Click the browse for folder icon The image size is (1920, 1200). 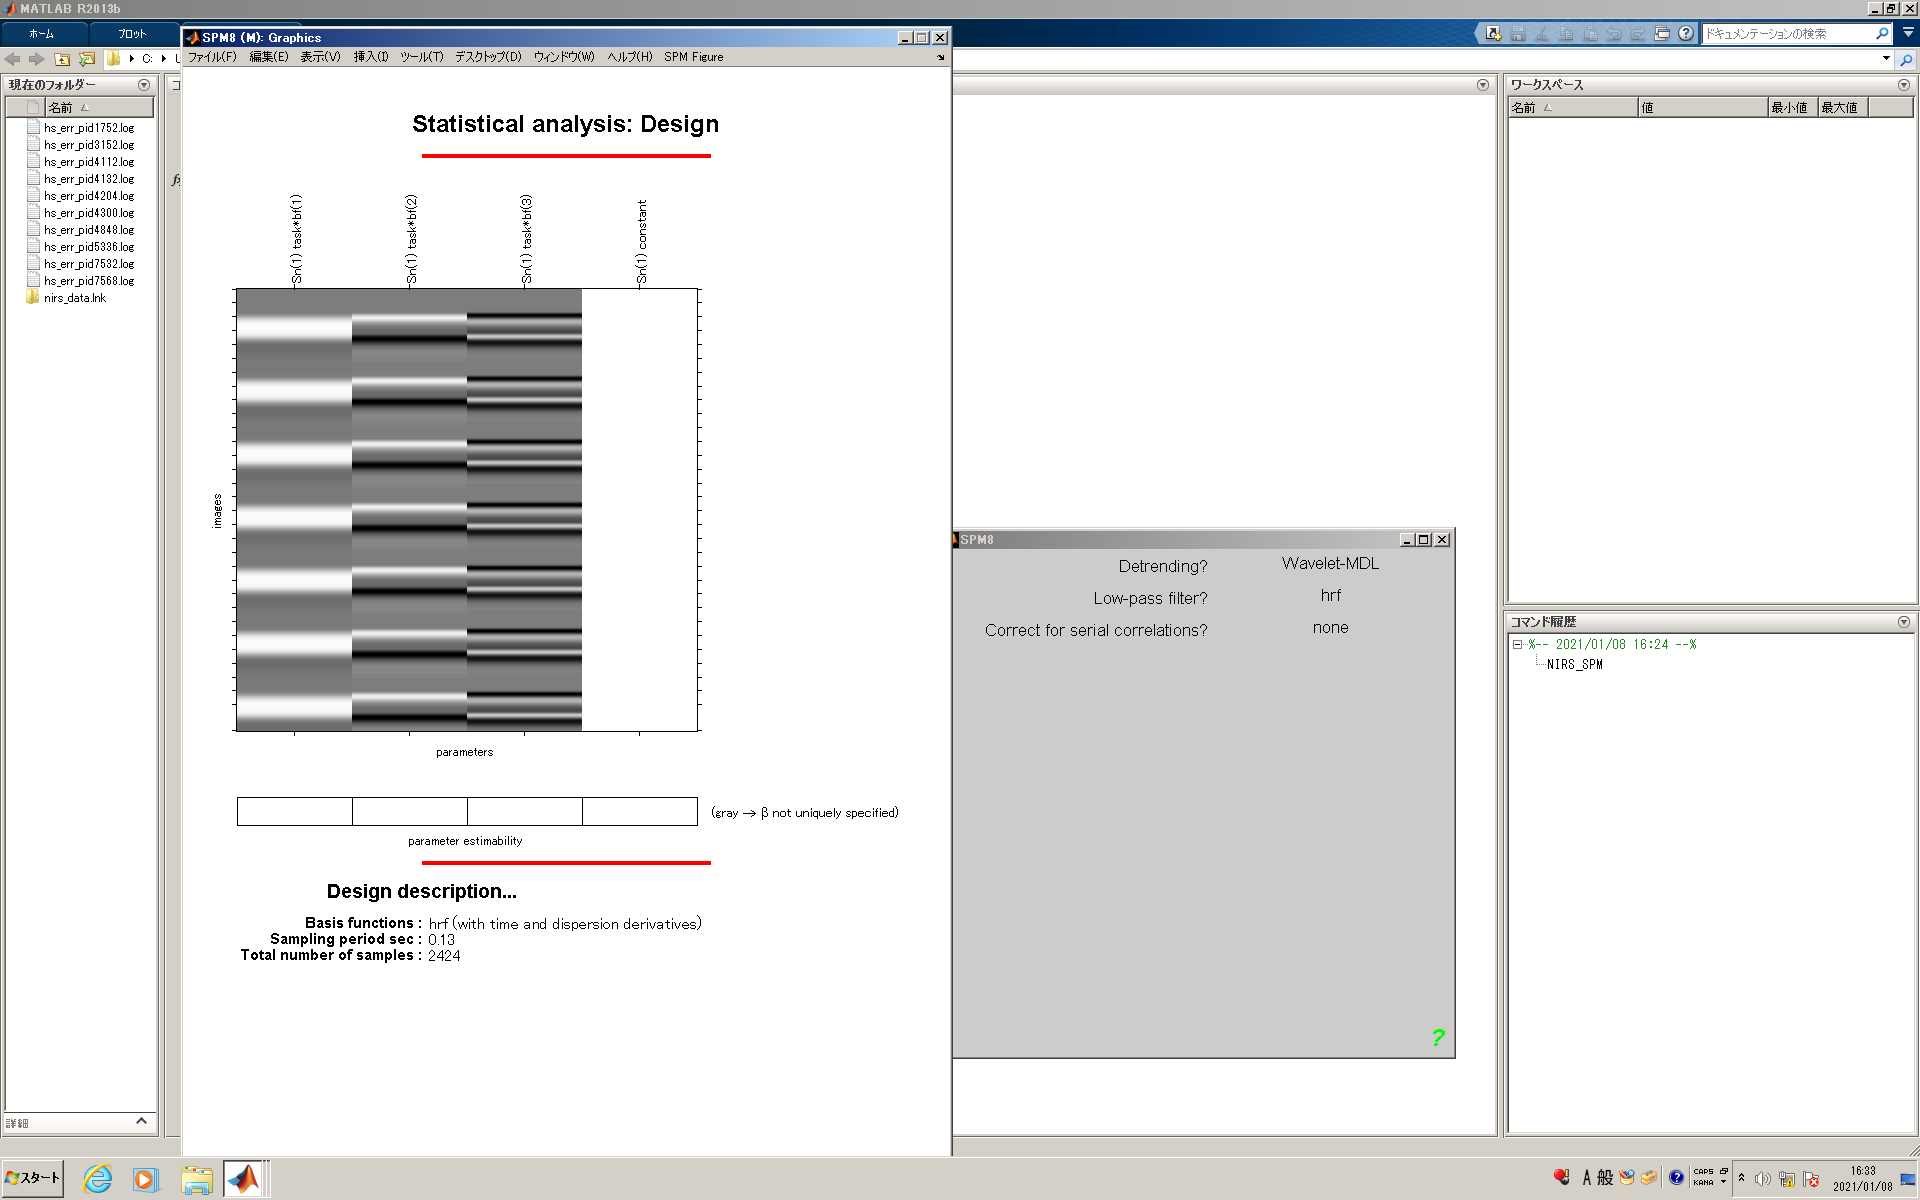[87, 59]
